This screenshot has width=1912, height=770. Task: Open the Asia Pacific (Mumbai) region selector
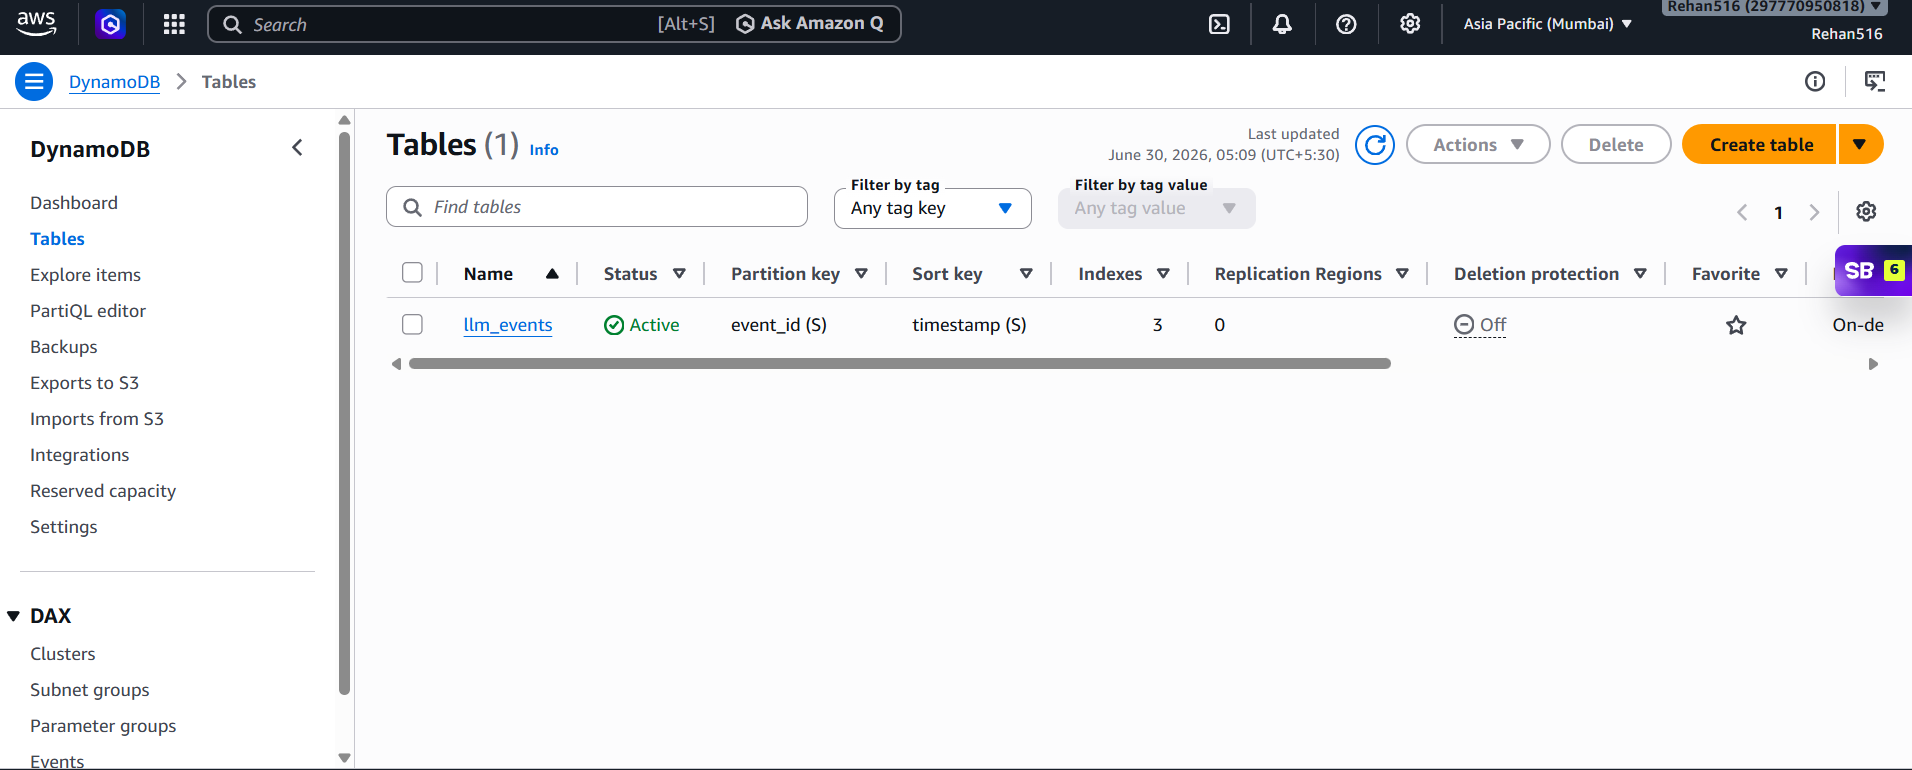(1548, 24)
